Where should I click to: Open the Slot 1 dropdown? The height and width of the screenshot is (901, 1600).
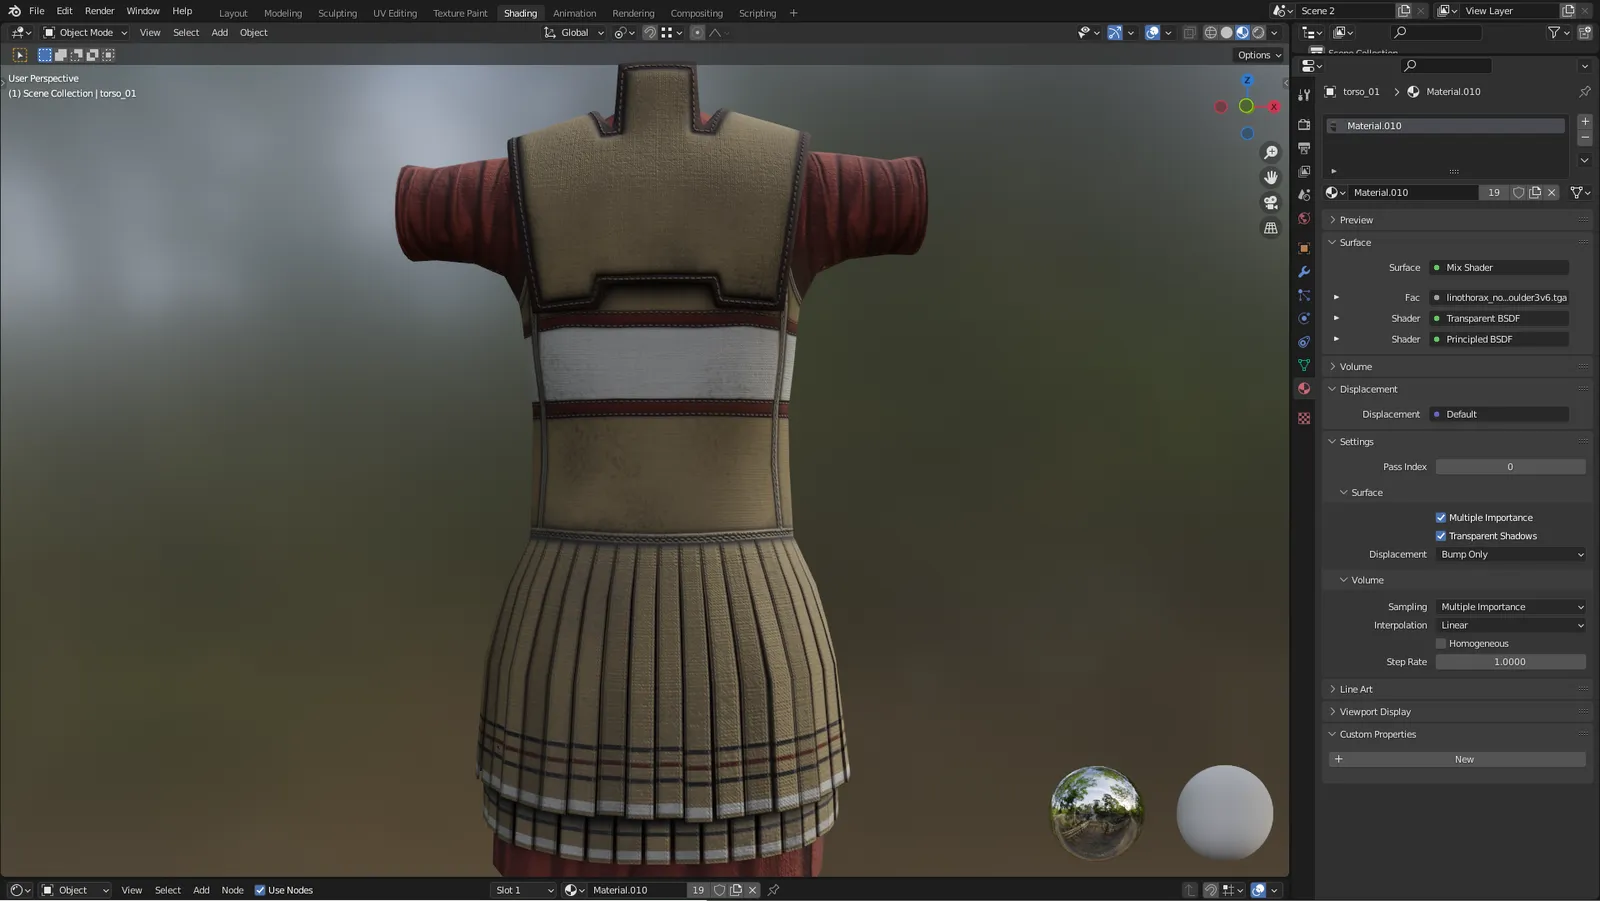pos(524,890)
